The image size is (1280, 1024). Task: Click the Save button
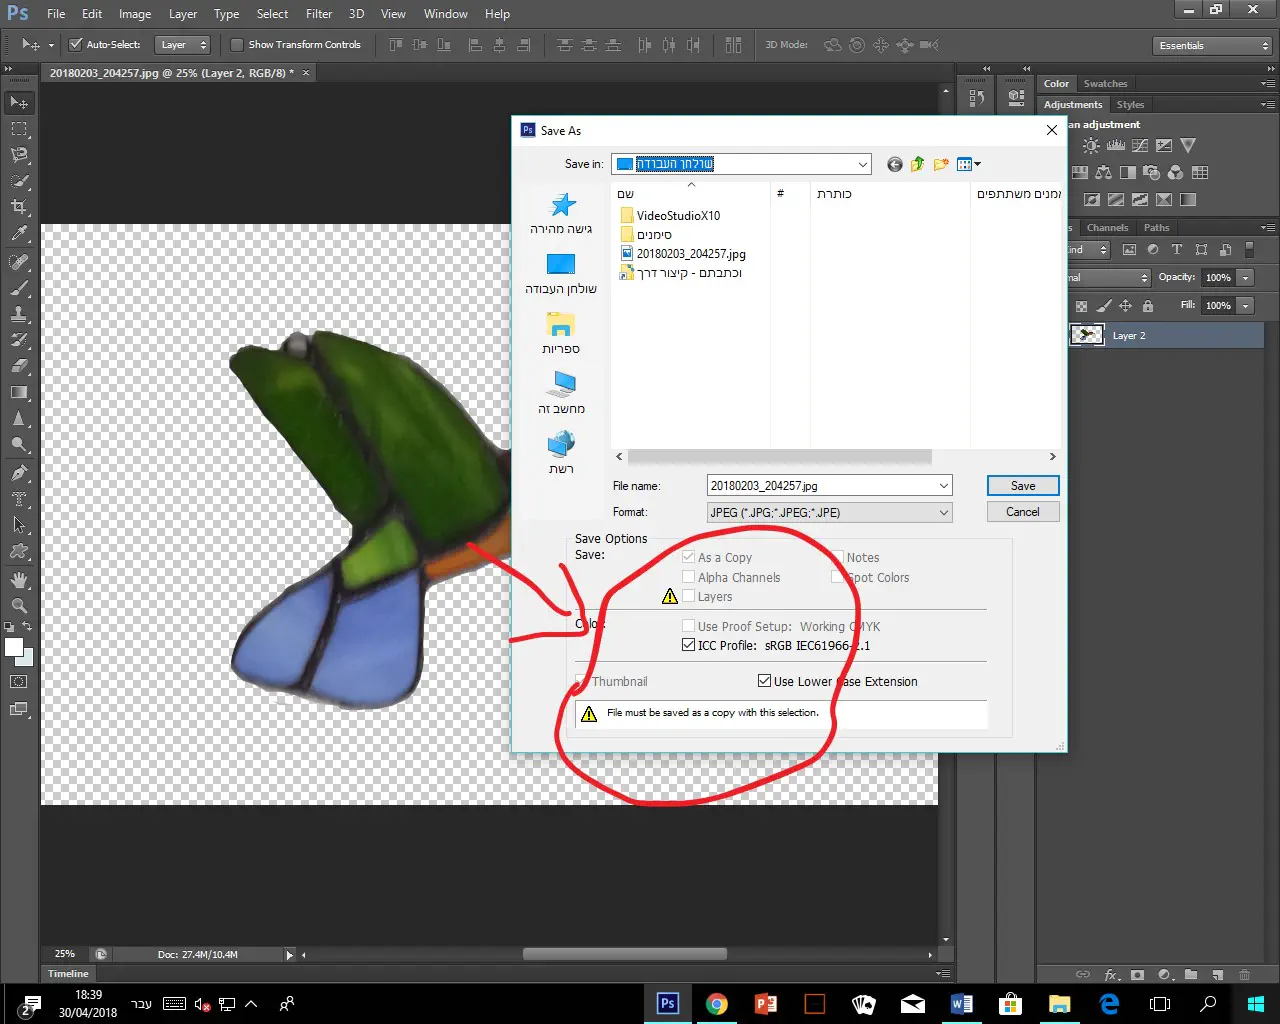1022,486
